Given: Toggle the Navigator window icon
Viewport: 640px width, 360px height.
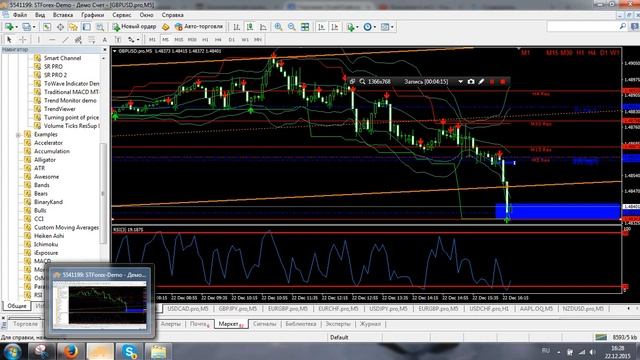Looking at the screenshot, I should pyautogui.click(x=73, y=27).
